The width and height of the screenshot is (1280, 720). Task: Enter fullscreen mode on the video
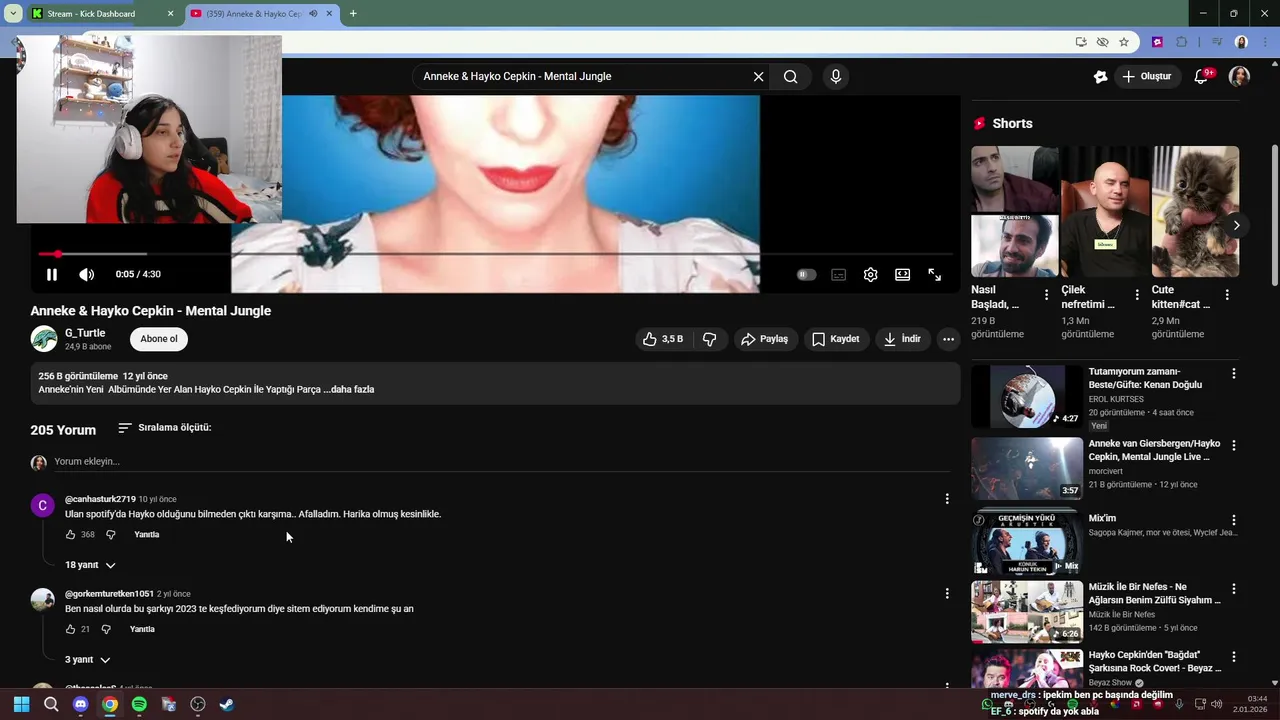tap(935, 274)
